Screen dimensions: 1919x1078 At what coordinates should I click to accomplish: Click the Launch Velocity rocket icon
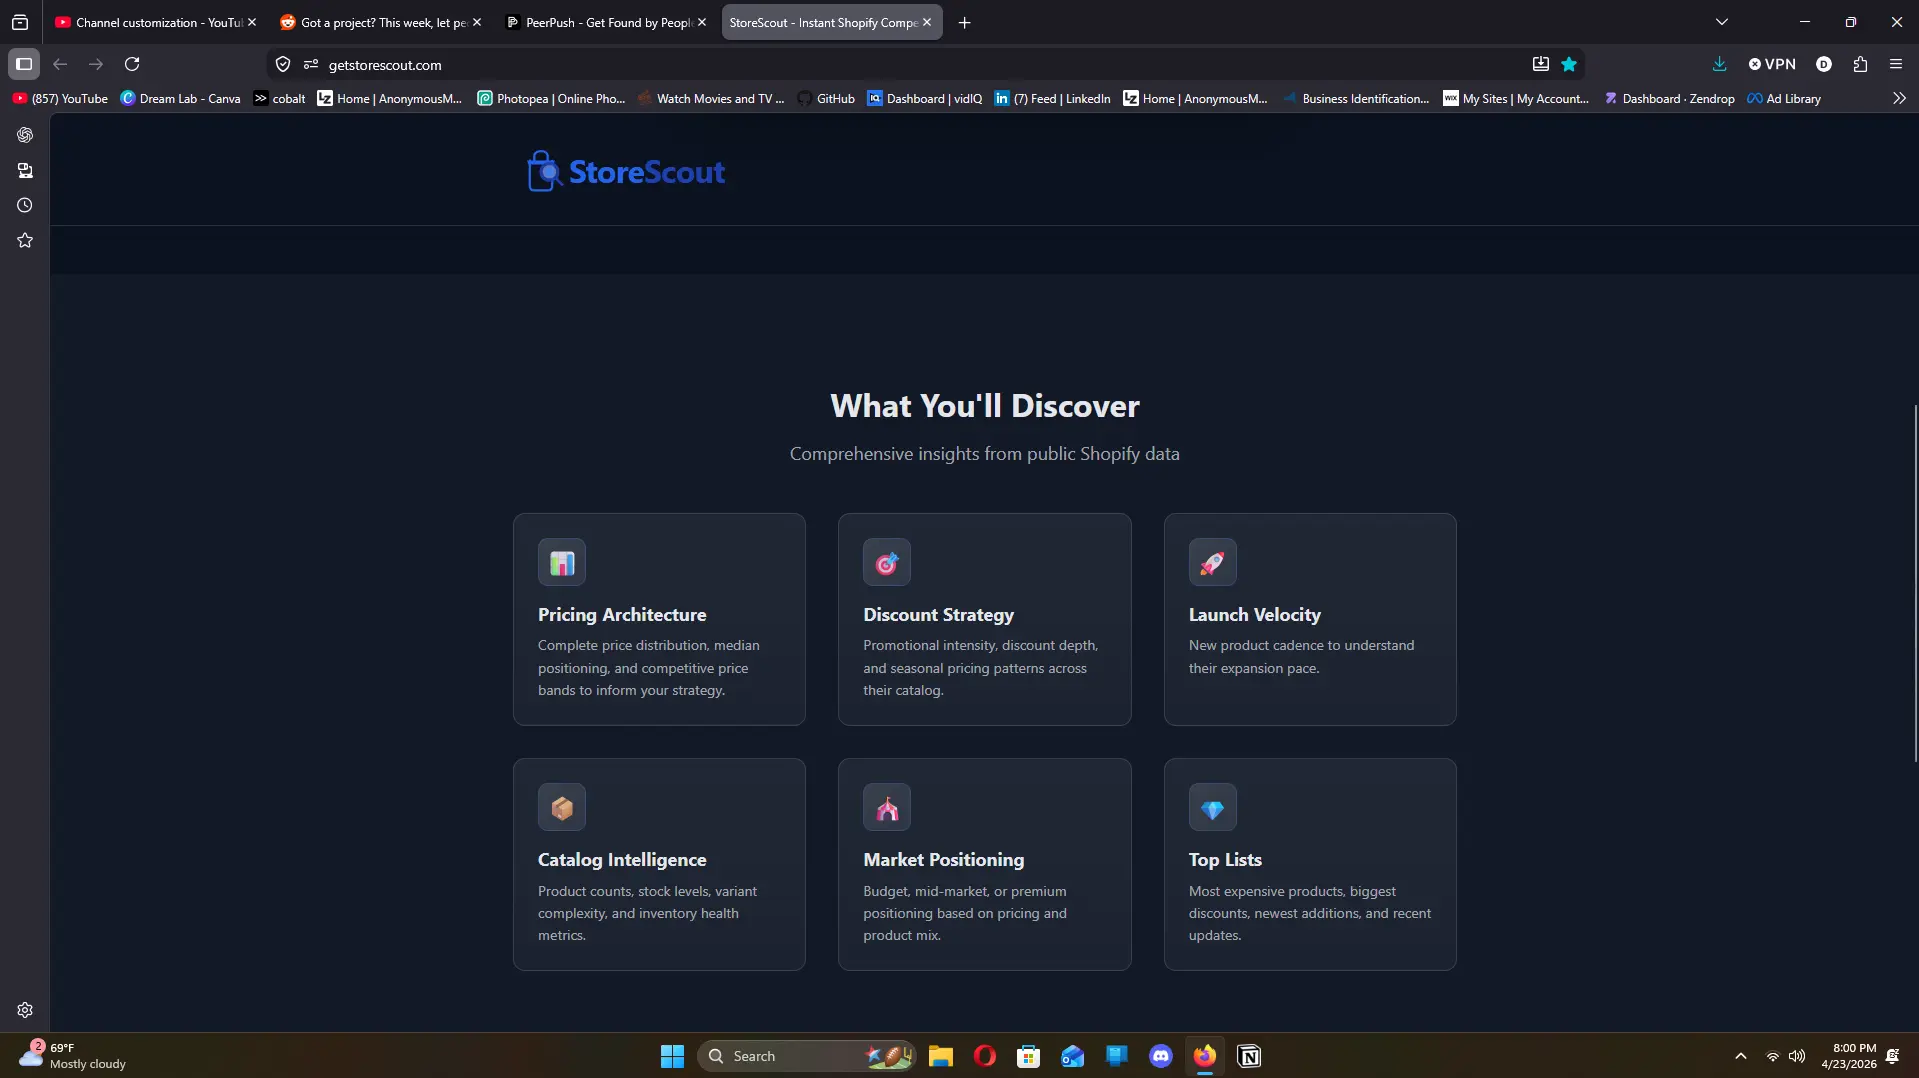pos(1212,563)
